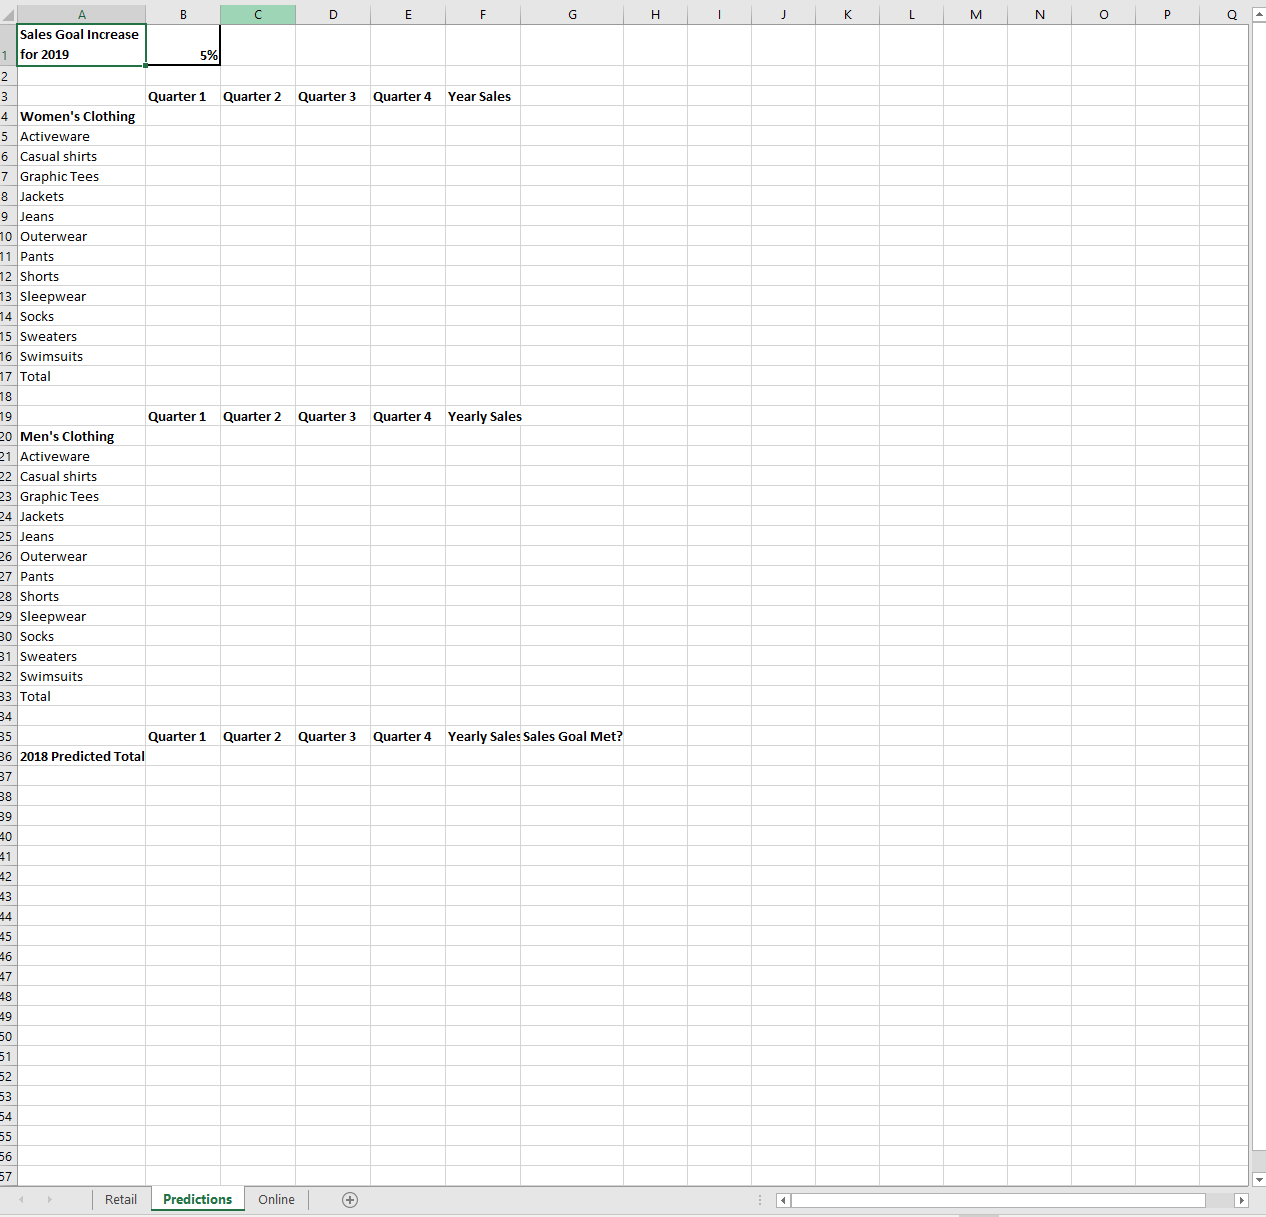This screenshot has width=1266, height=1217.
Task: Click the previous sheet navigation arrow
Action: [21, 1199]
